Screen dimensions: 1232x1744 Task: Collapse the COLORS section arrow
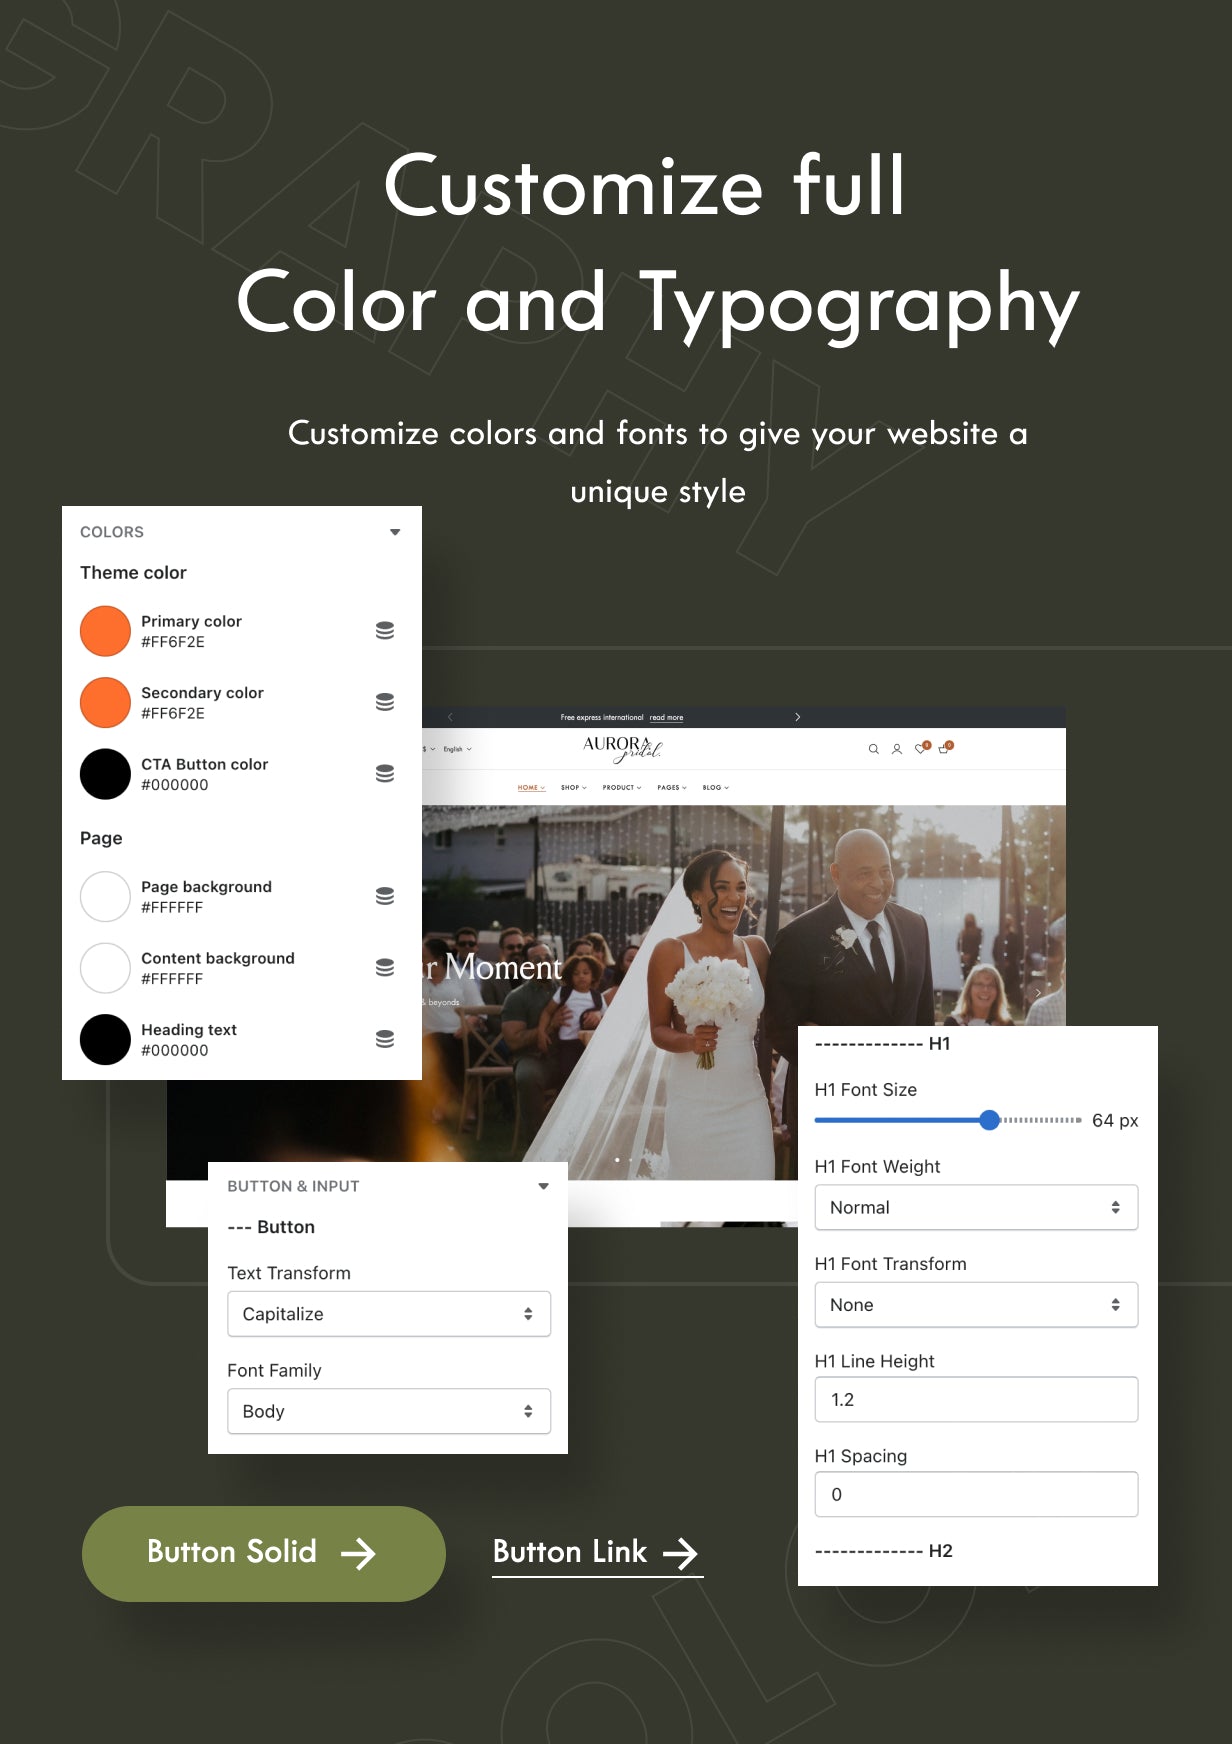(x=395, y=532)
